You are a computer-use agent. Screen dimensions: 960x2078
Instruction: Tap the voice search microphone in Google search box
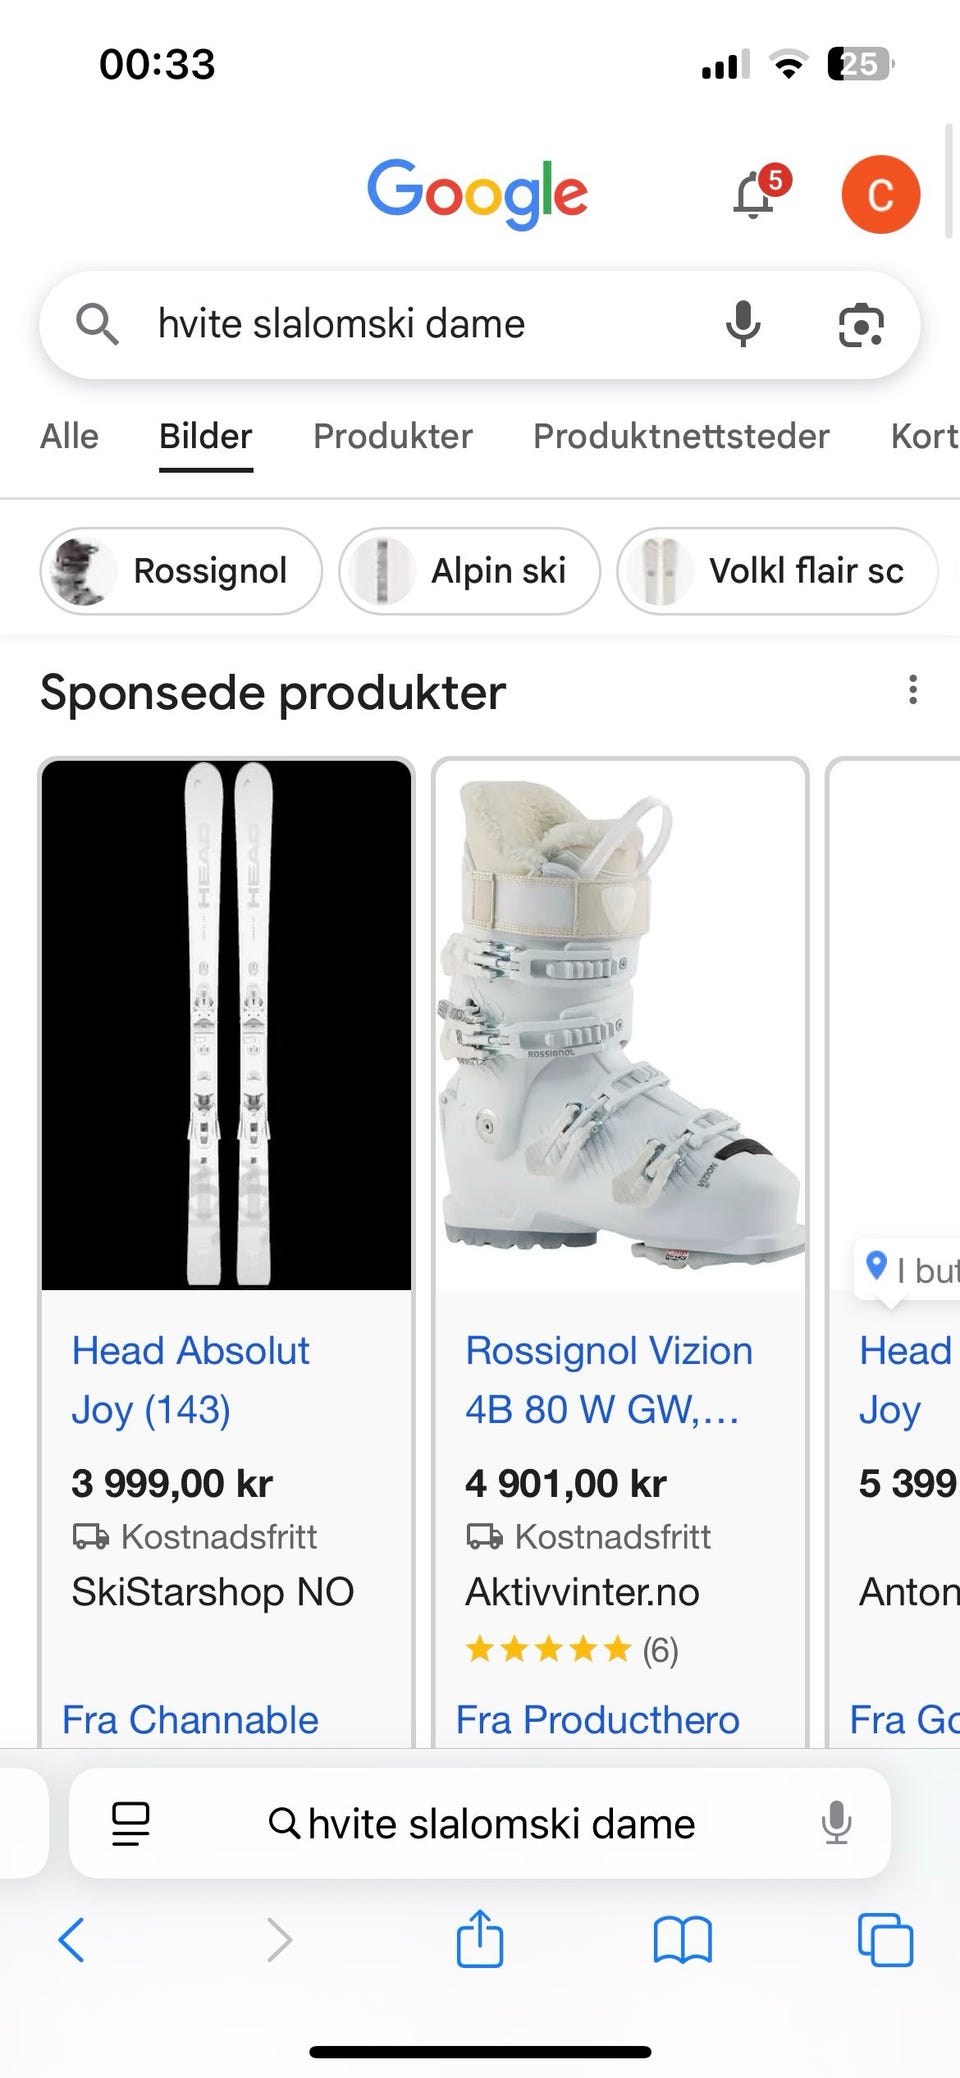743,325
